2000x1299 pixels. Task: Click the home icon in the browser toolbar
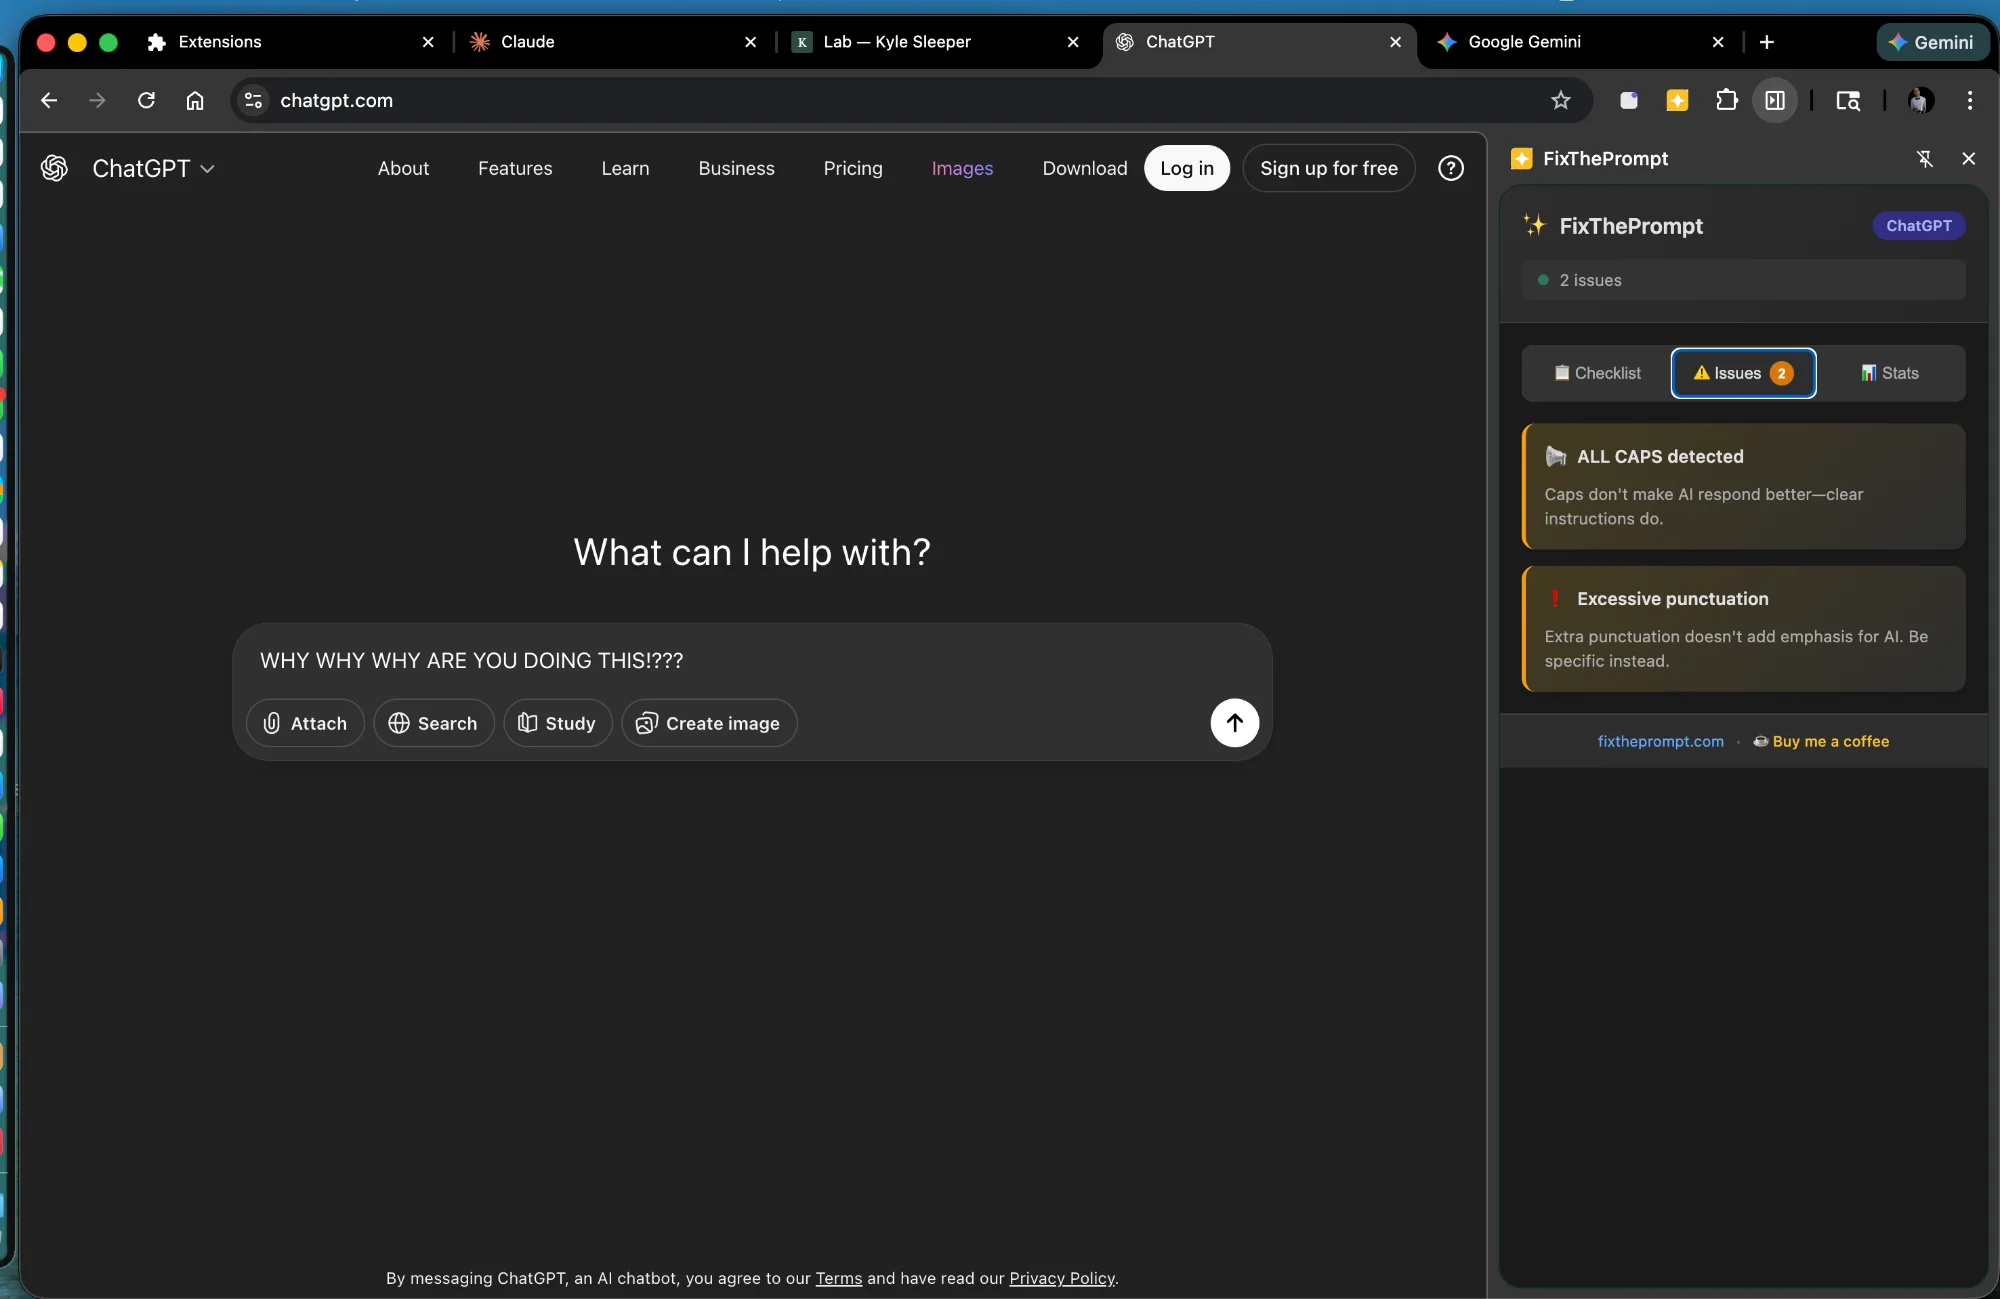click(x=195, y=100)
